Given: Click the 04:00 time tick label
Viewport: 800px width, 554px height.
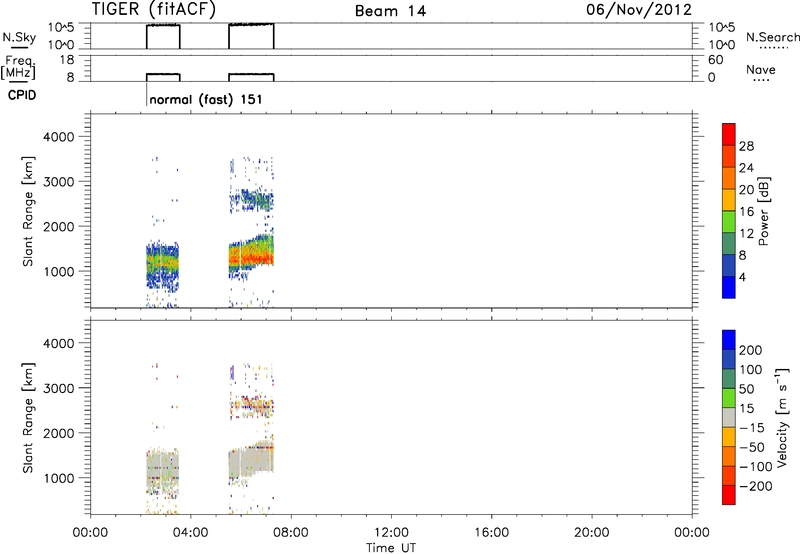Looking at the screenshot, I should pyautogui.click(x=191, y=533).
